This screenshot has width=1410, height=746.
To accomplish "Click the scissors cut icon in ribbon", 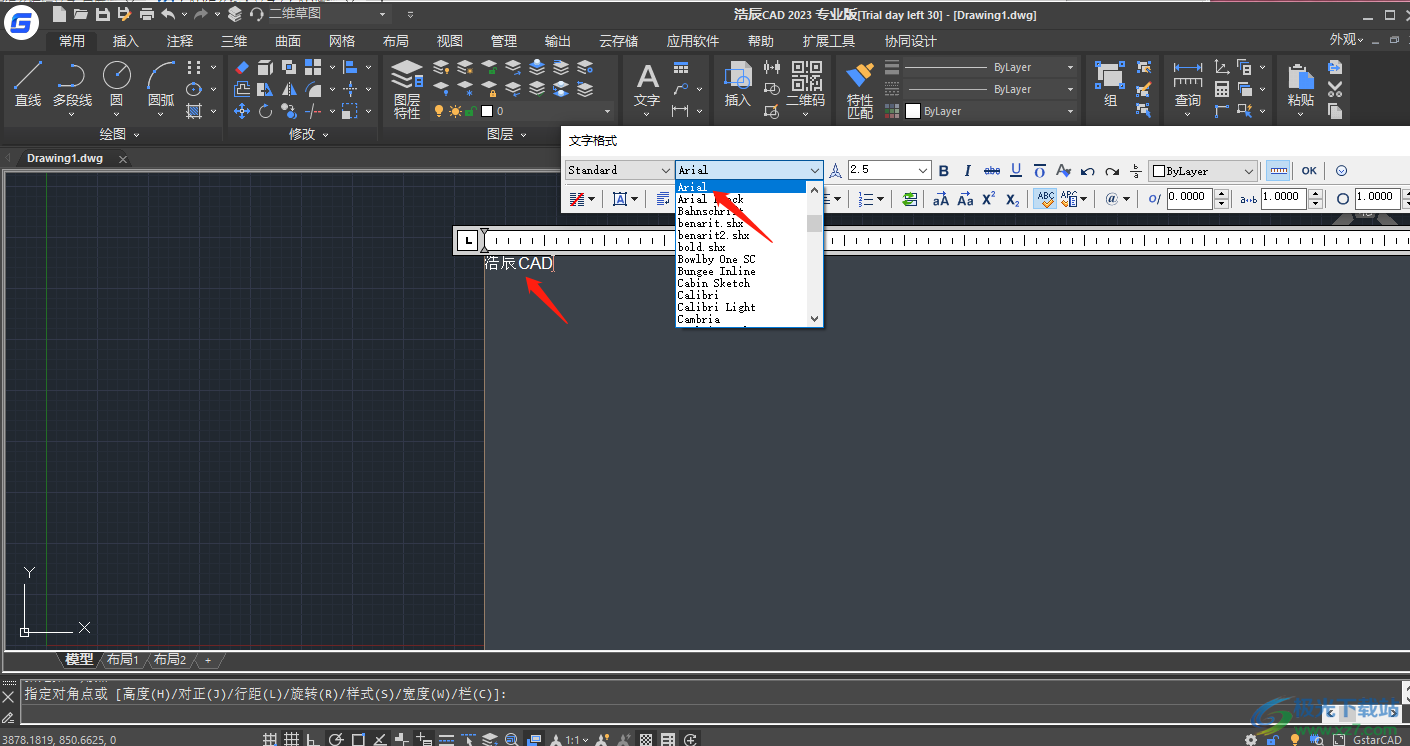I will pyautogui.click(x=1335, y=89).
